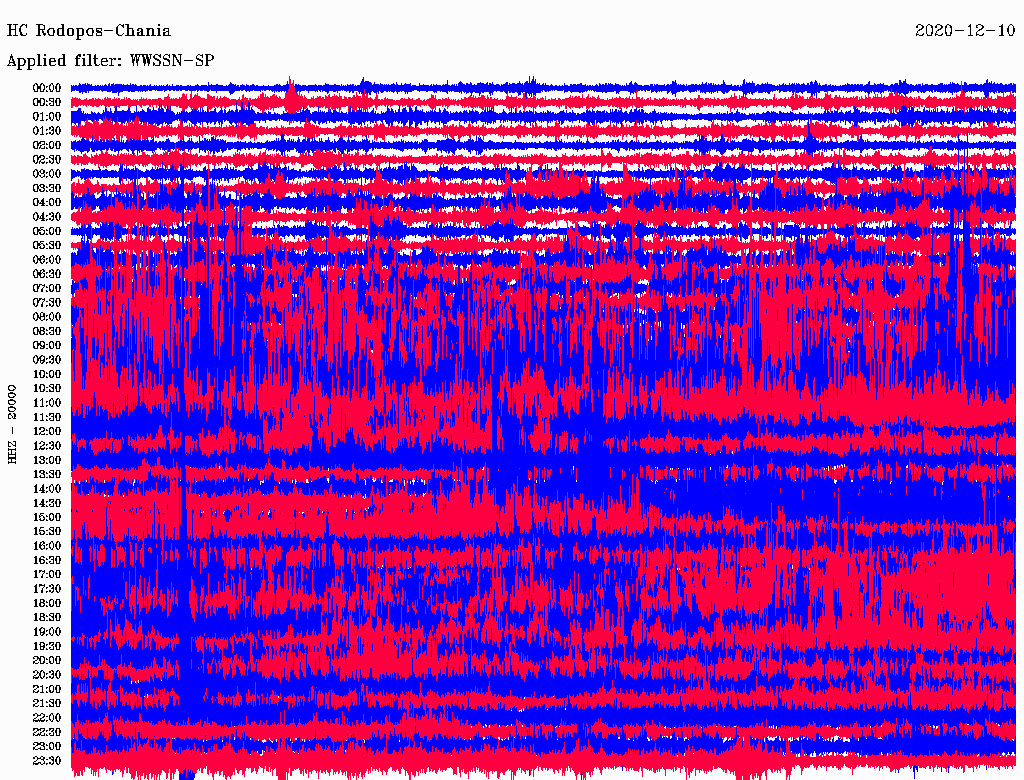Pick the 02:30 time row label

pyautogui.click(x=47, y=159)
